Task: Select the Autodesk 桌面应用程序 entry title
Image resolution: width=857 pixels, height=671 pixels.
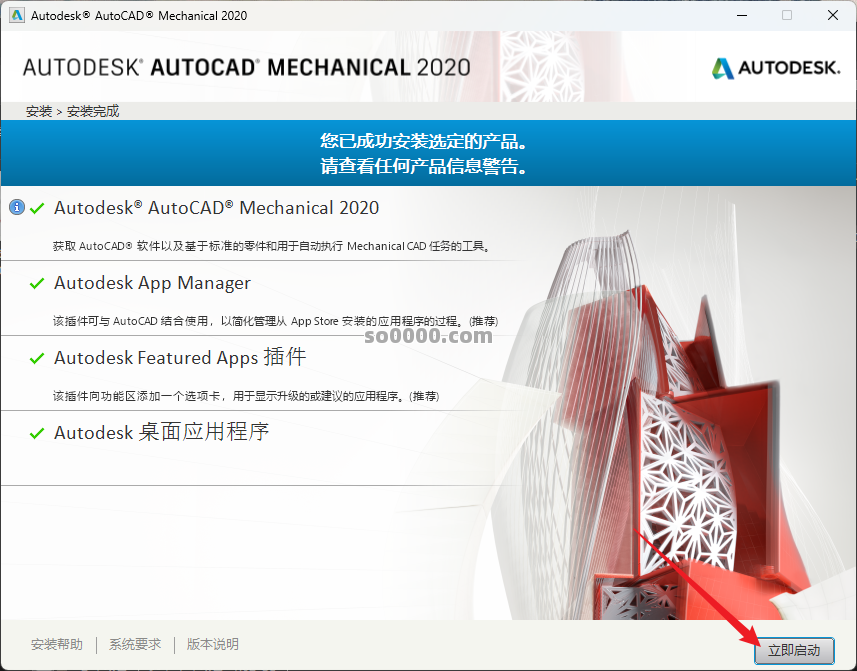Action: point(161,433)
